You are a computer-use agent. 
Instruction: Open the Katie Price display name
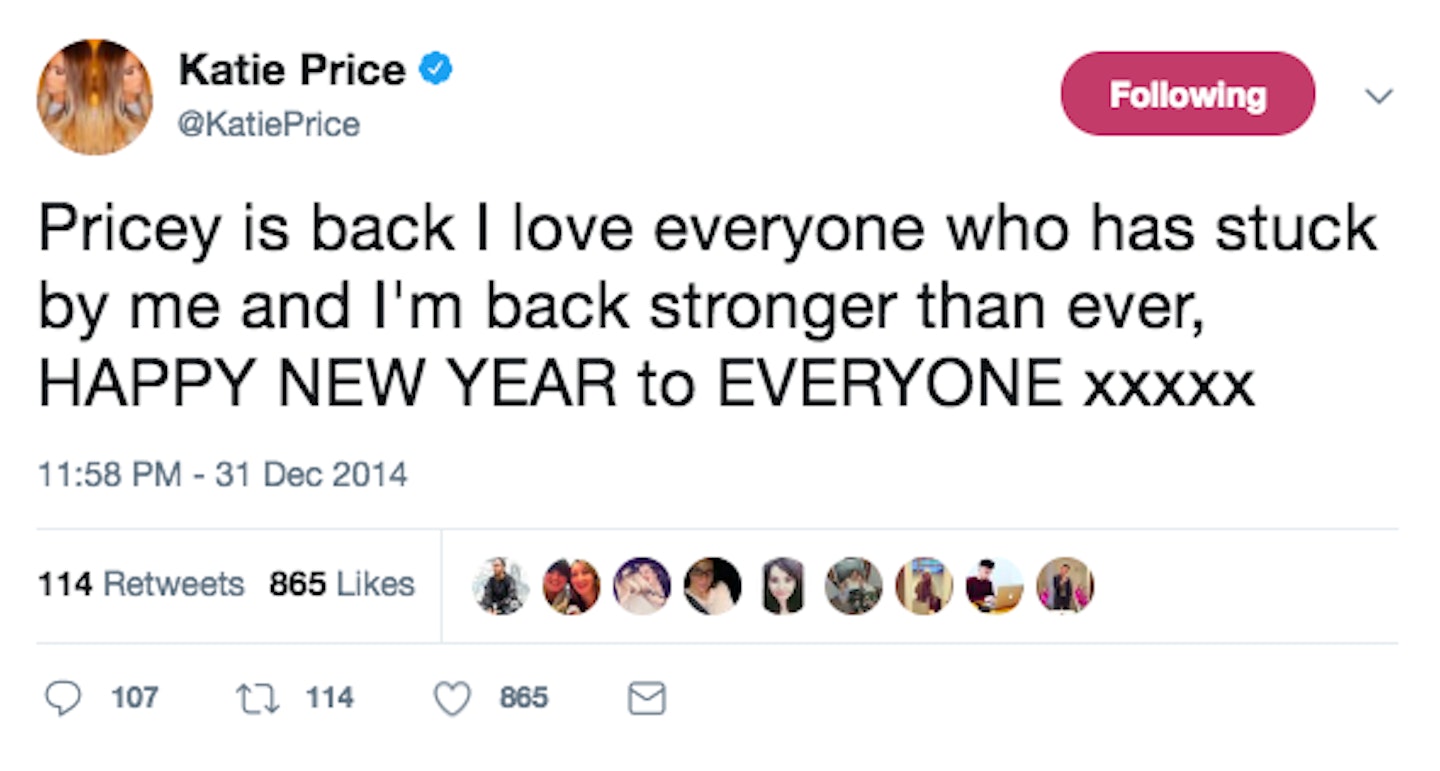(292, 69)
